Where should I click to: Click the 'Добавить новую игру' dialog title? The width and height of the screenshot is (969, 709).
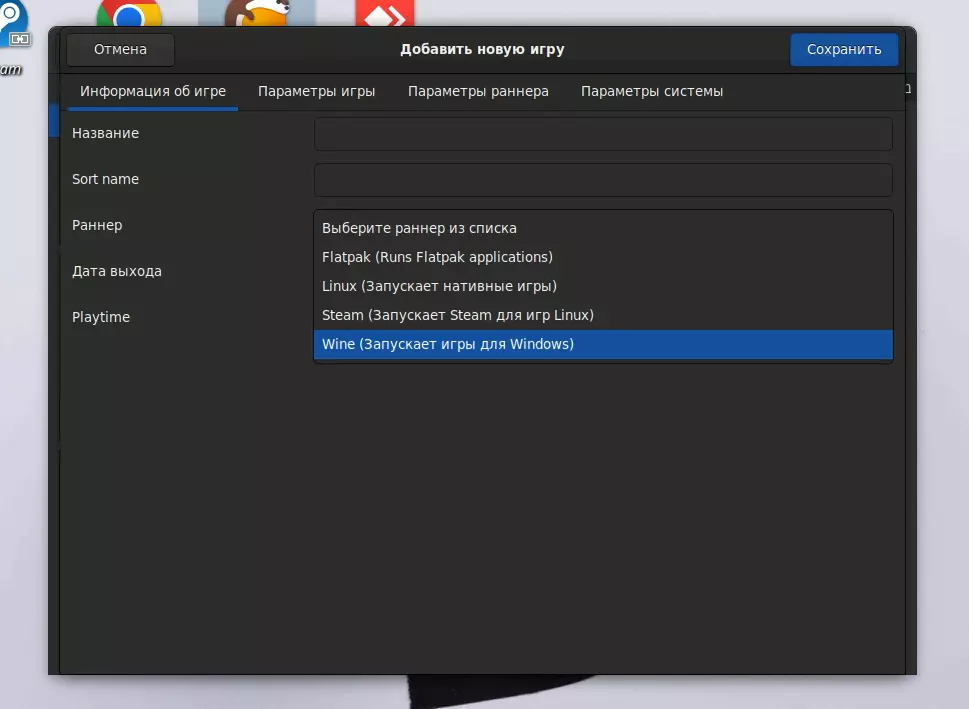click(482, 49)
